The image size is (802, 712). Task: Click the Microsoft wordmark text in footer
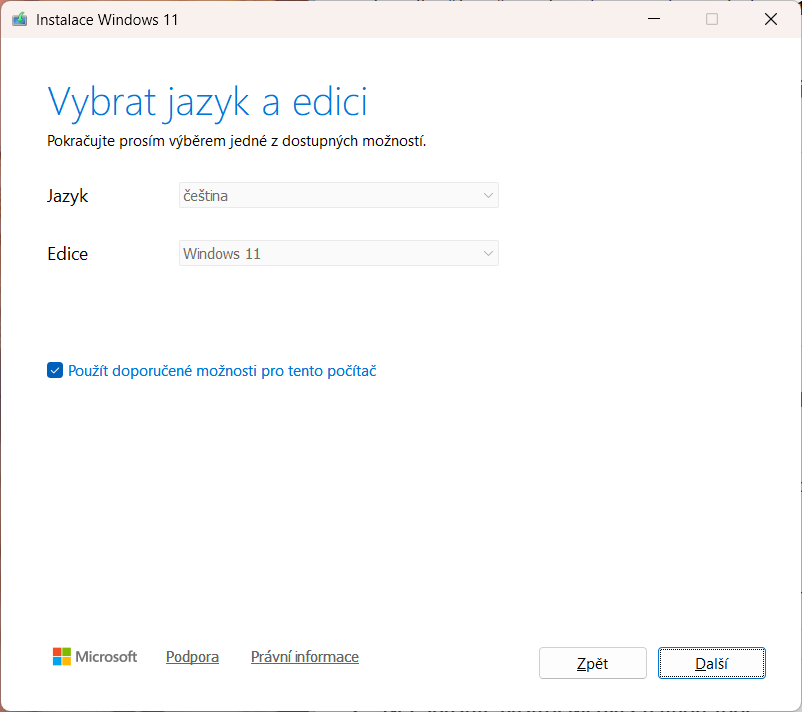click(107, 657)
